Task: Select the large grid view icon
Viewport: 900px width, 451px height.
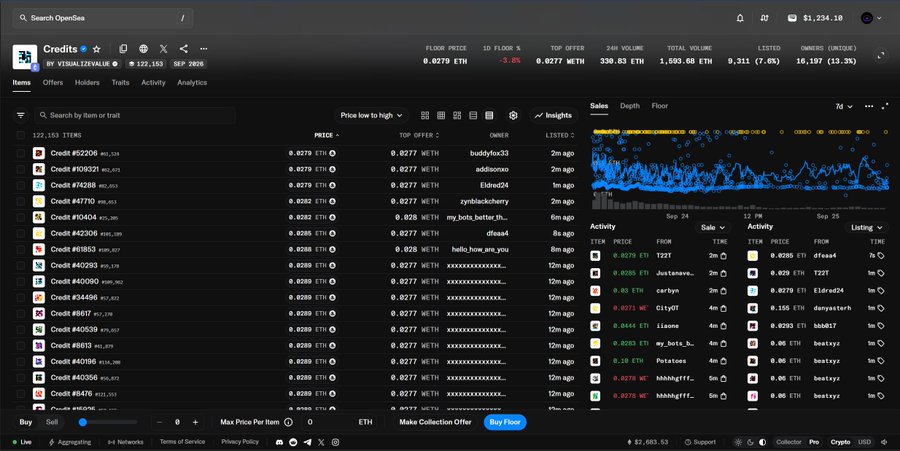Action: (x=425, y=115)
